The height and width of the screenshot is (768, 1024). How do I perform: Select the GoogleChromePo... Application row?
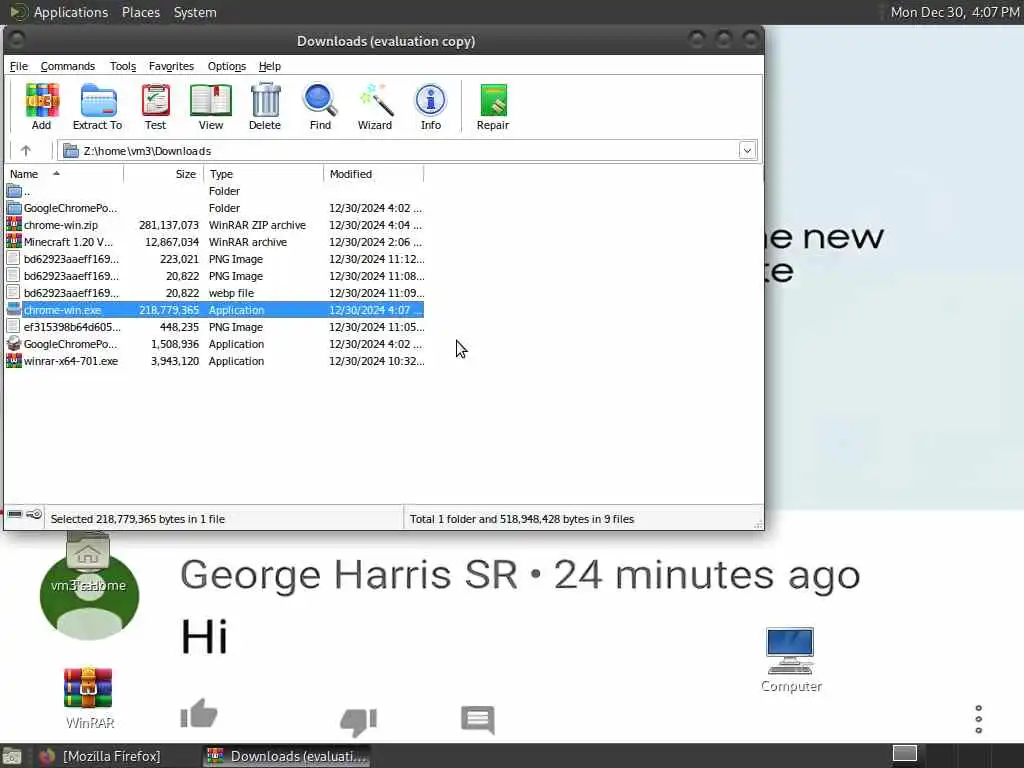pos(215,344)
